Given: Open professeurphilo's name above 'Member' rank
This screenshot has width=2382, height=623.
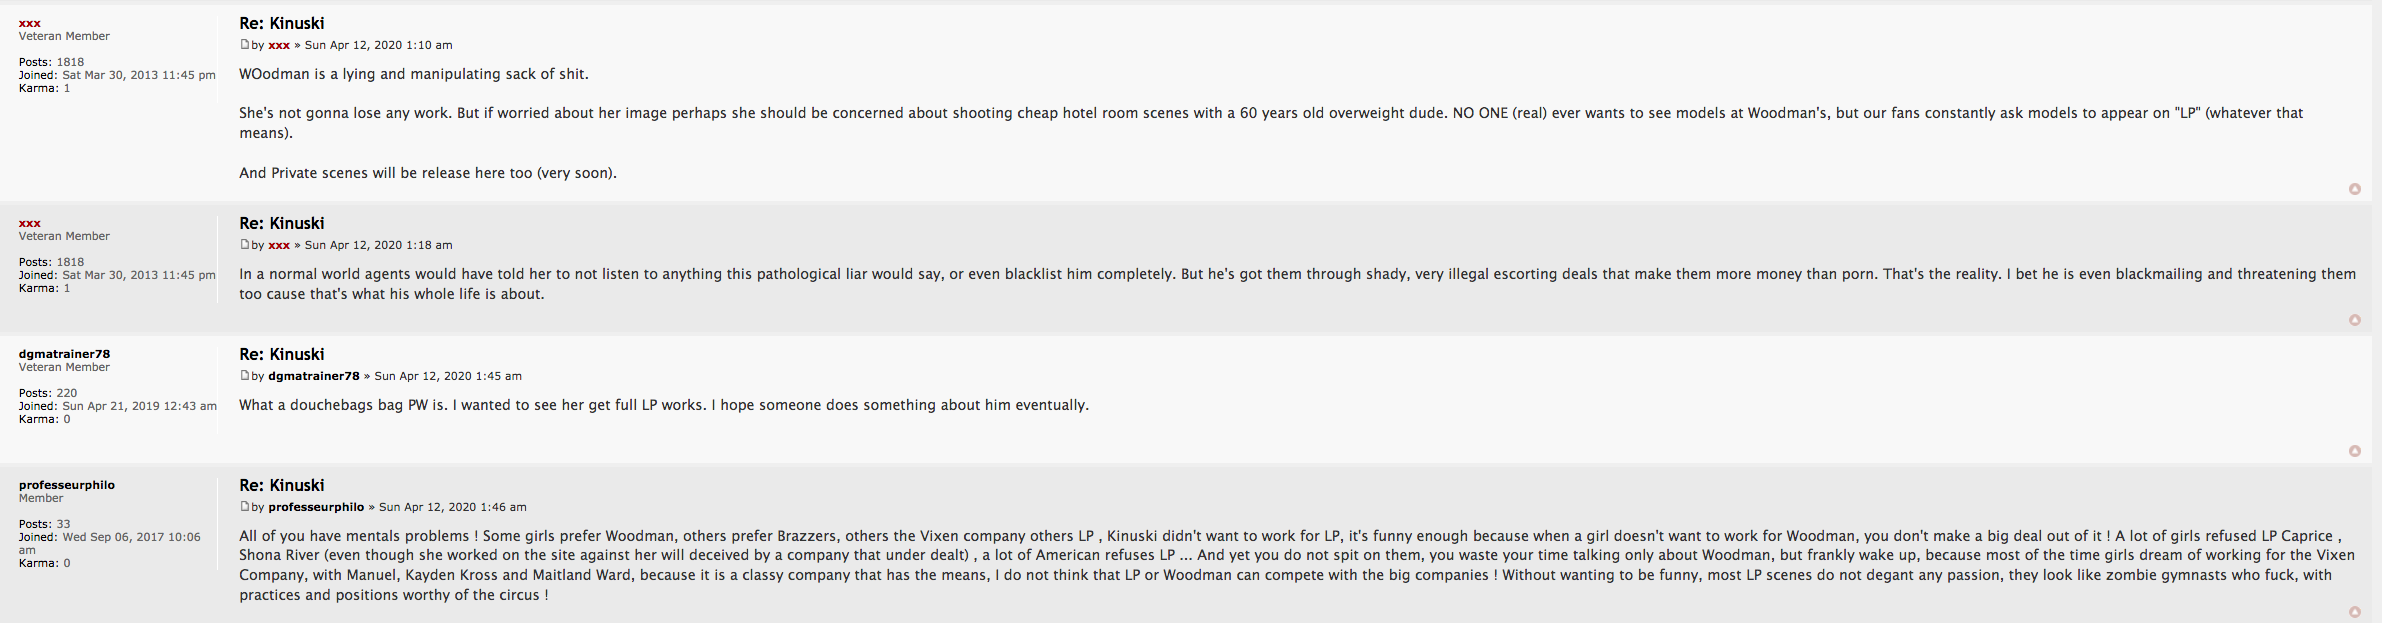Looking at the screenshot, I should coord(67,485).
